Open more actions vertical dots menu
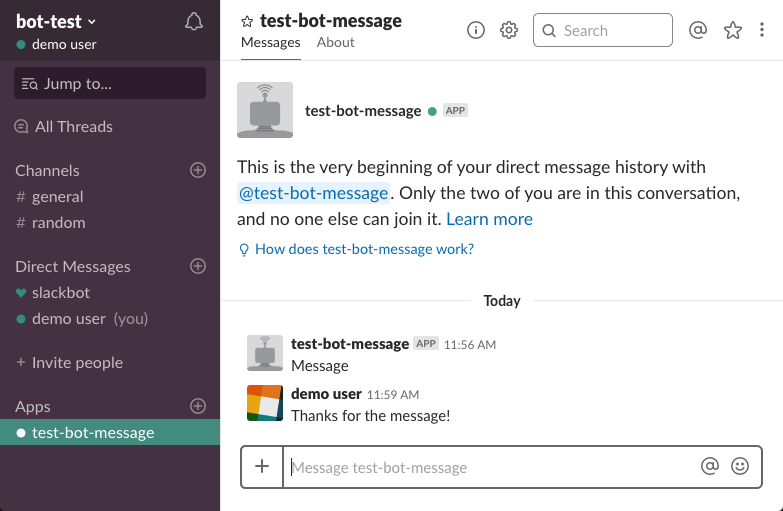 [x=763, y=30]
